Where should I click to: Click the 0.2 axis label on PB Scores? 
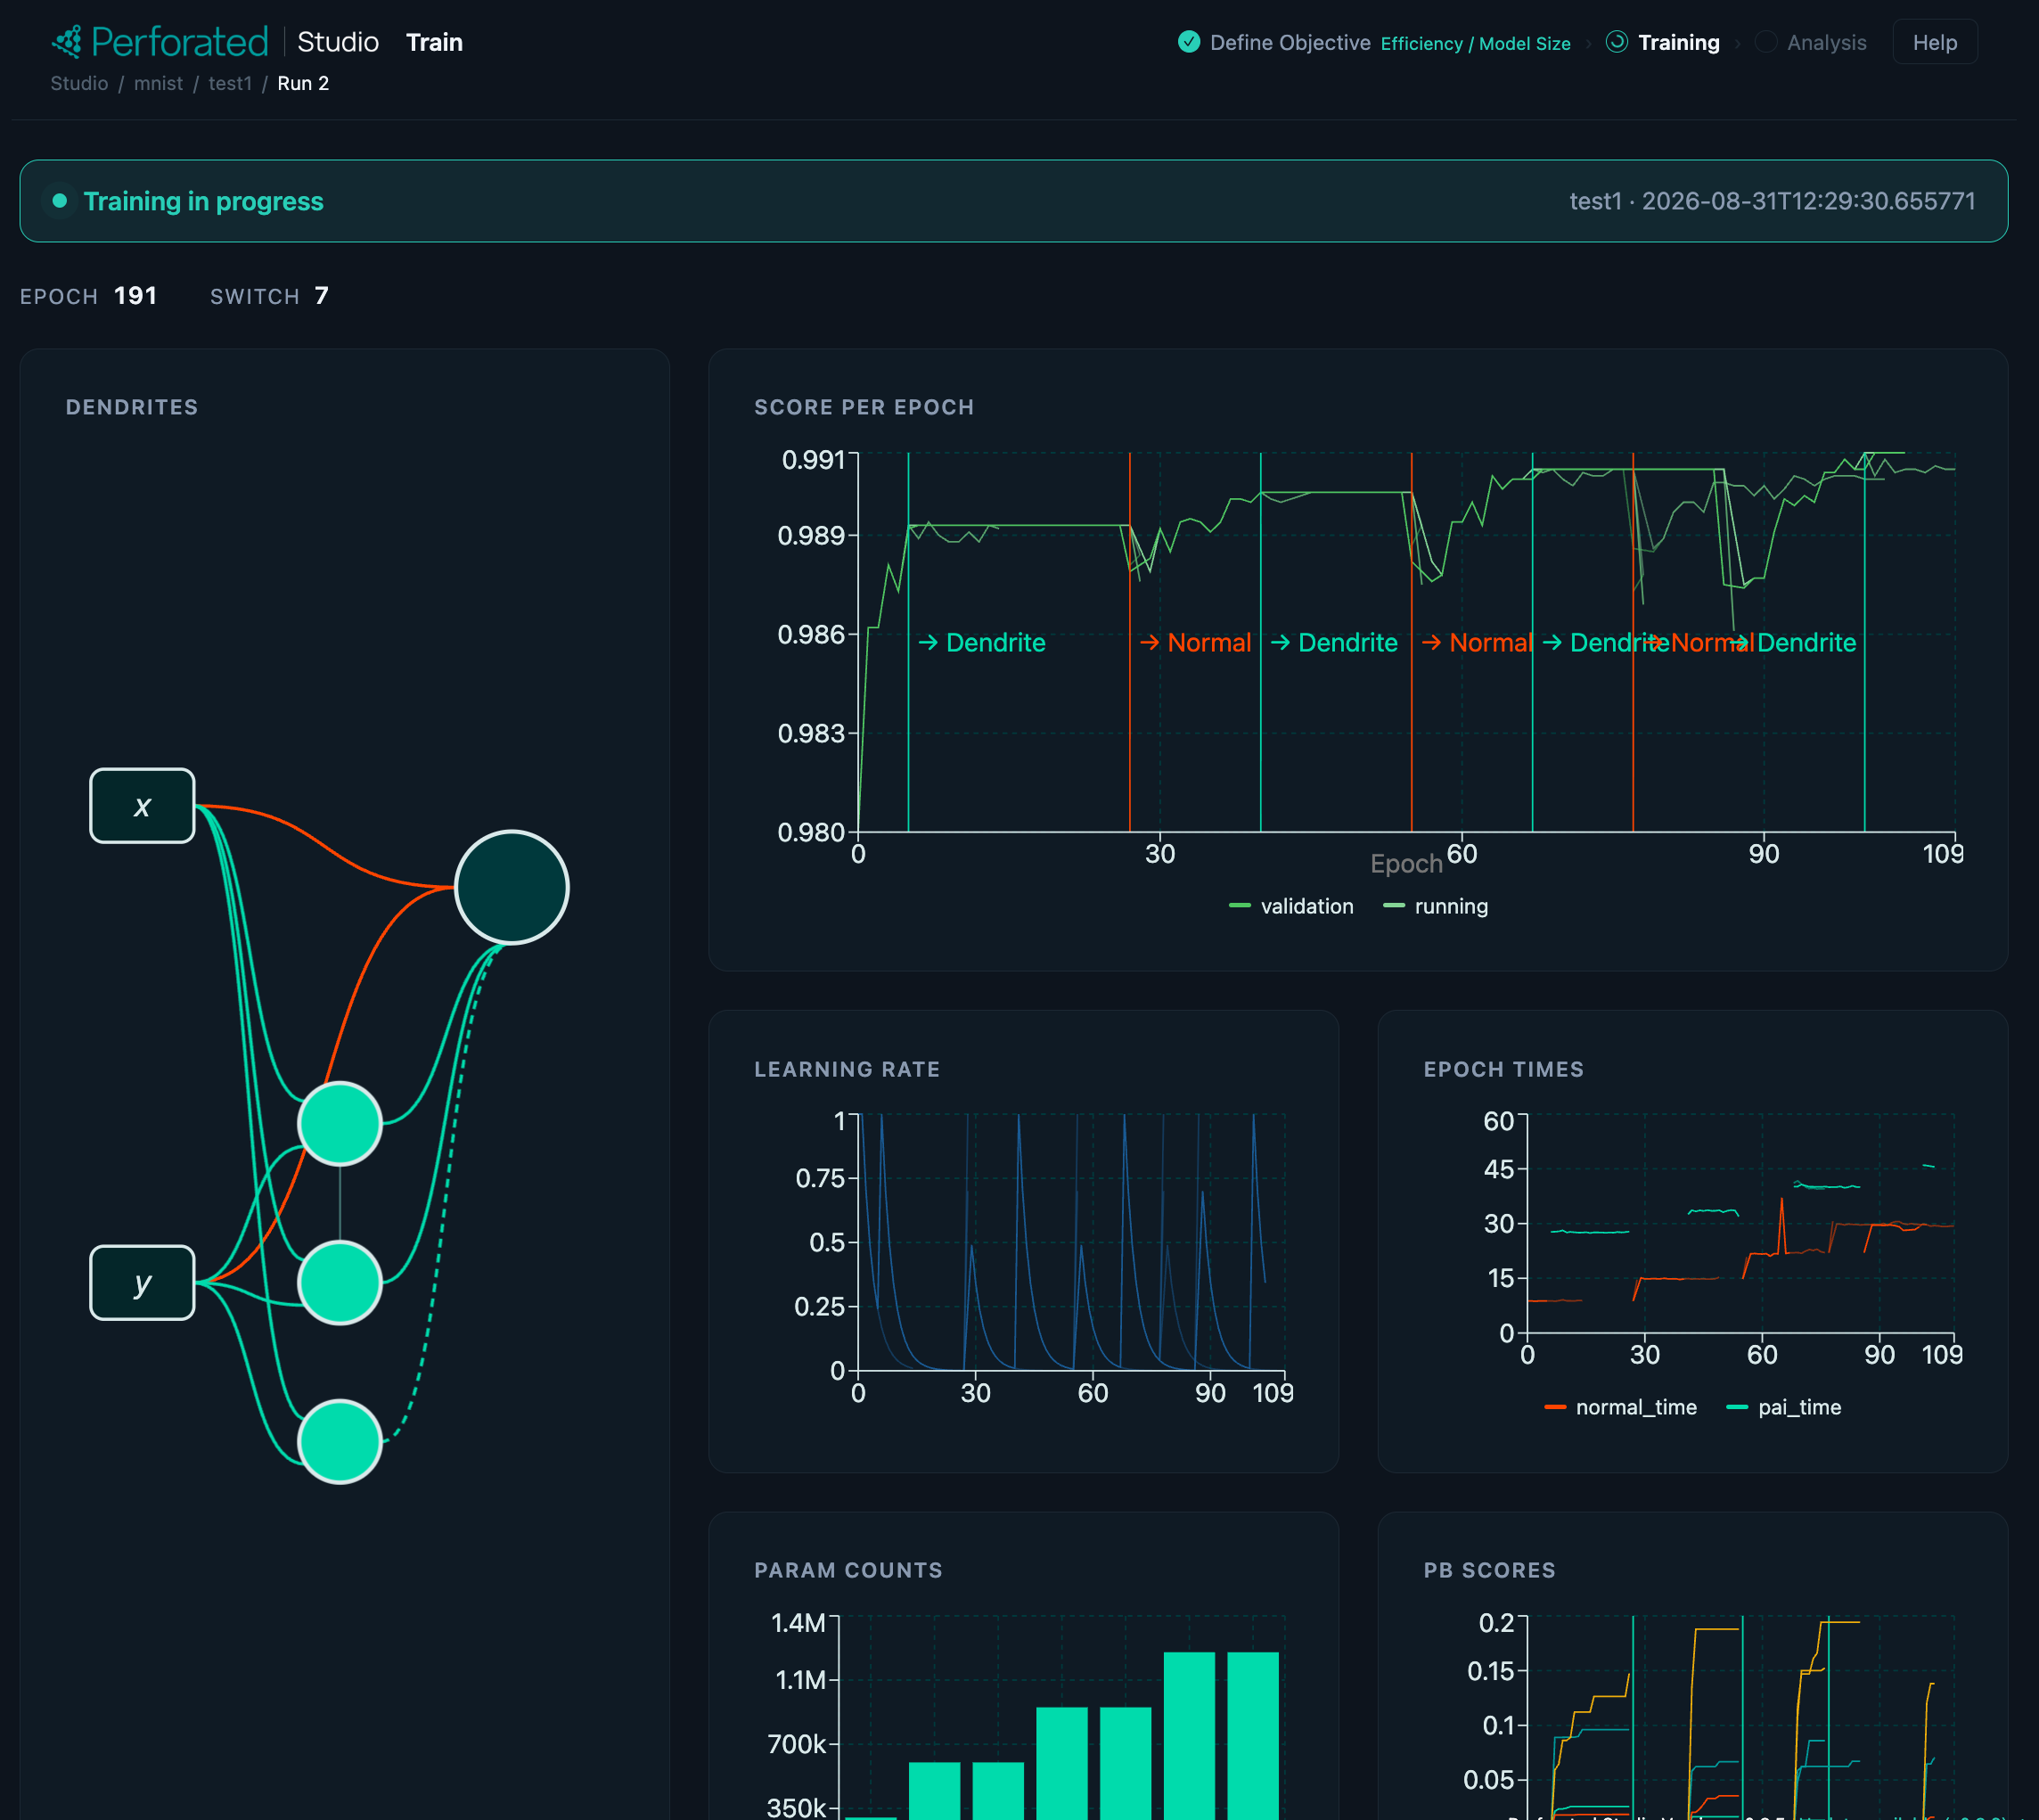pos(1496,1622)
